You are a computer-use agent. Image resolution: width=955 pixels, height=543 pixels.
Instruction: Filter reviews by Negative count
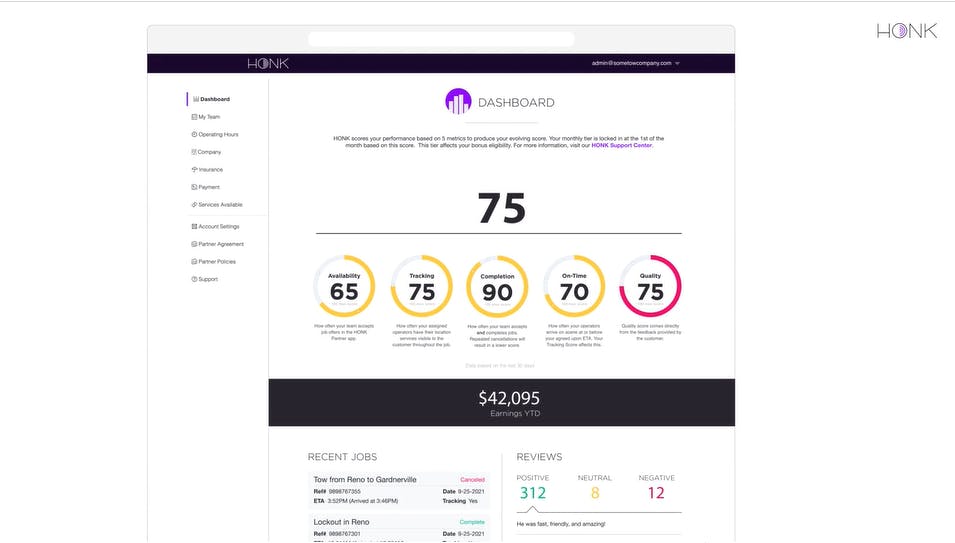656,492
